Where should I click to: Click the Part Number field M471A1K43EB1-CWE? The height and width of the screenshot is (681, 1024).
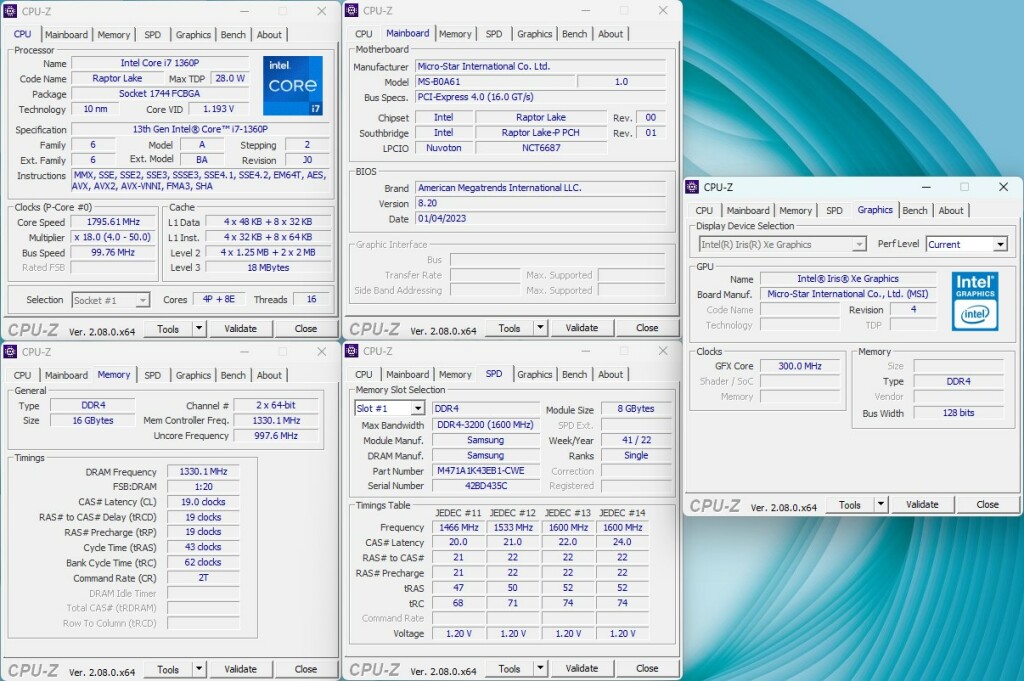(485, 471)
